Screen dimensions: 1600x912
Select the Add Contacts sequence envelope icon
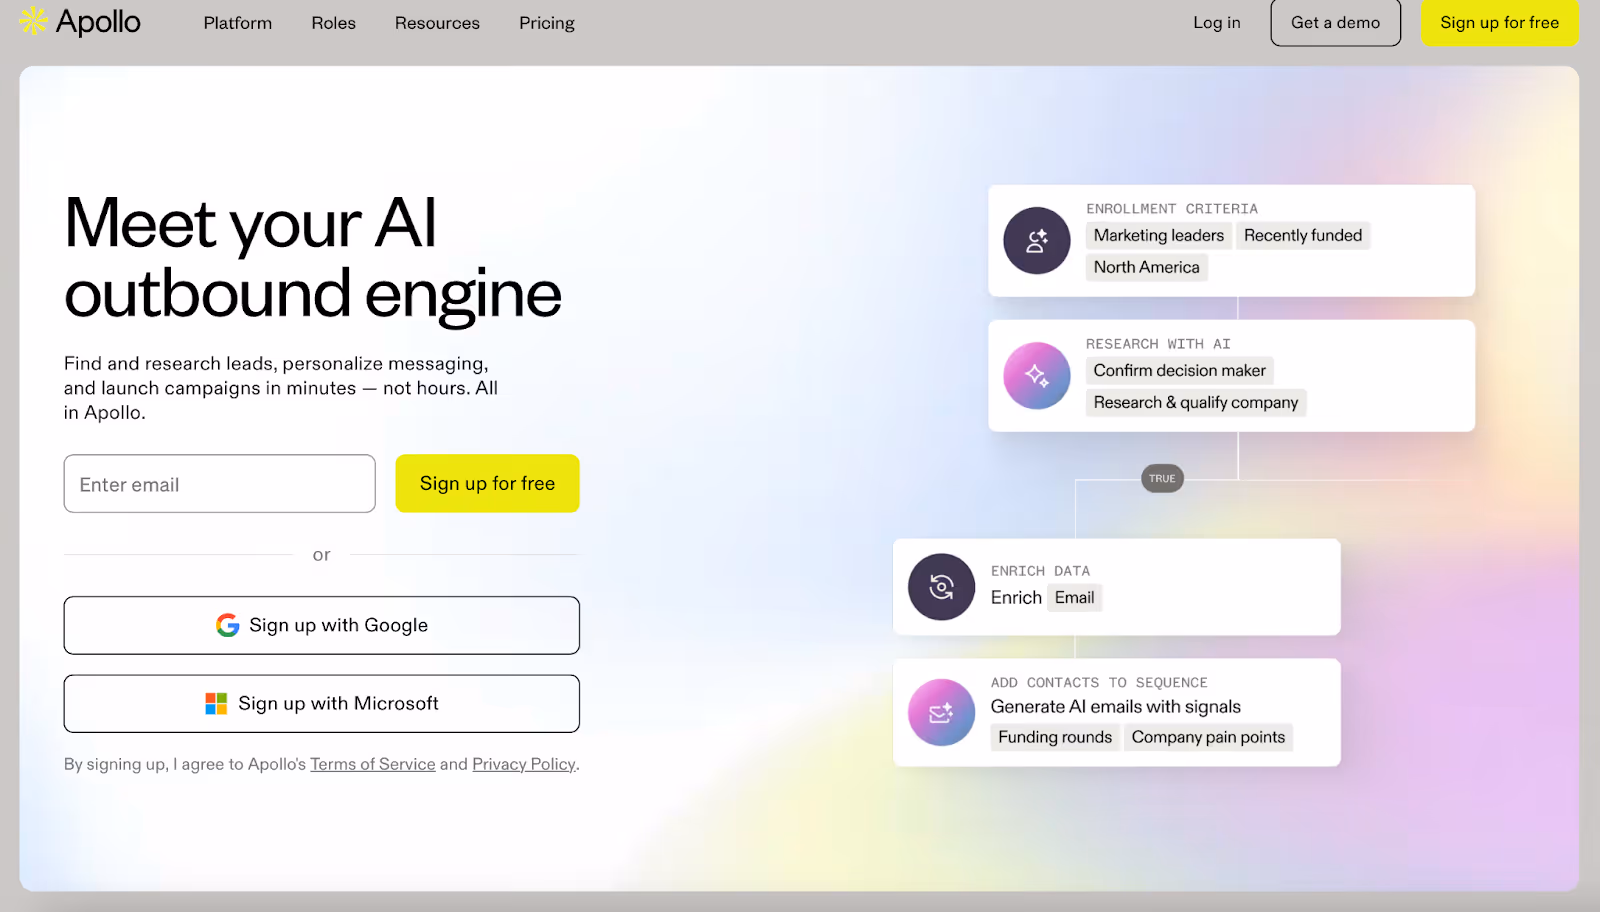coord(941,712)
